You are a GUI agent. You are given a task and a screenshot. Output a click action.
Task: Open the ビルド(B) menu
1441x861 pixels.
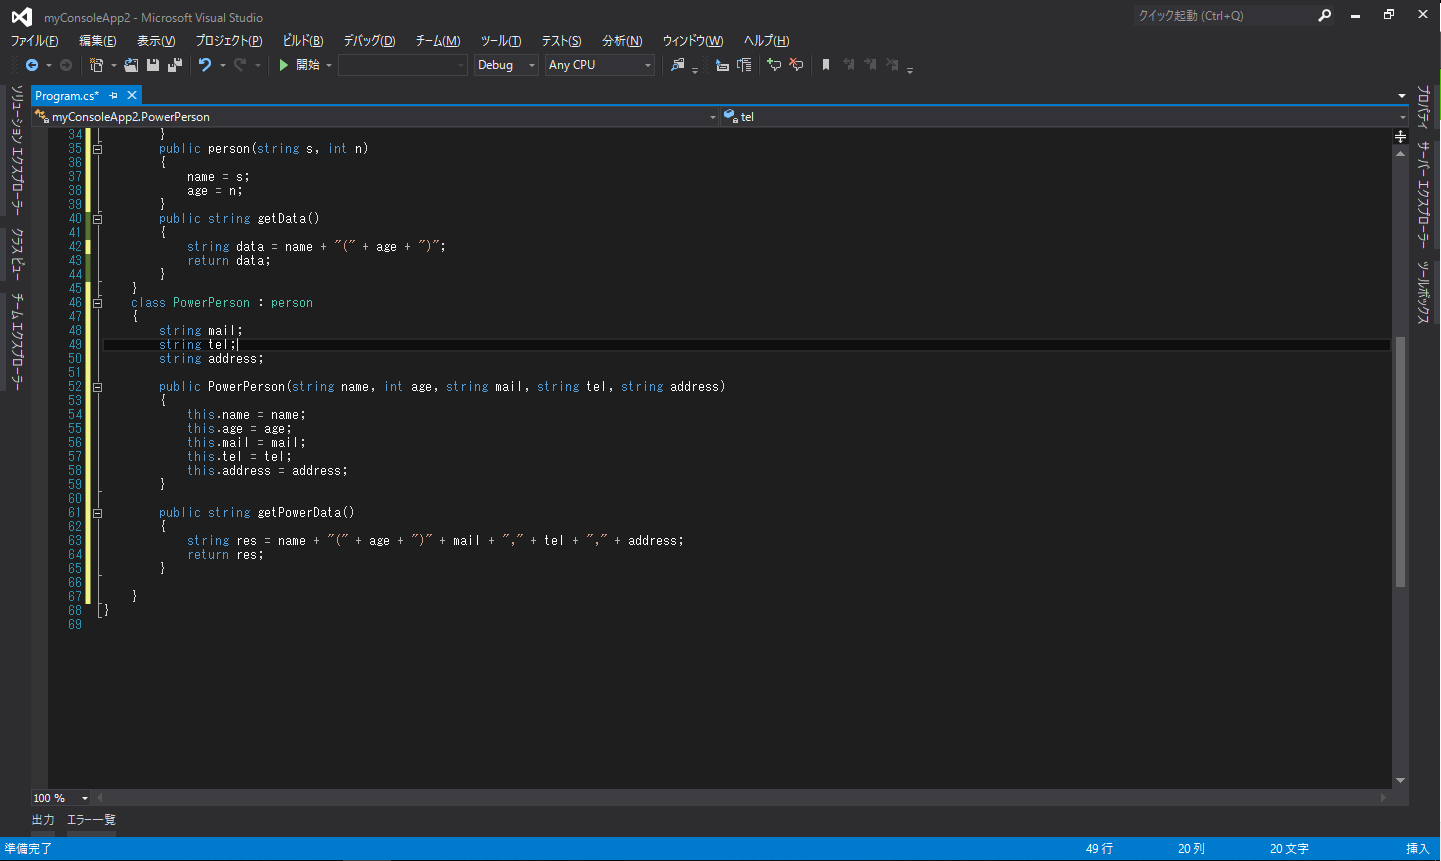(x=303, y=41)
